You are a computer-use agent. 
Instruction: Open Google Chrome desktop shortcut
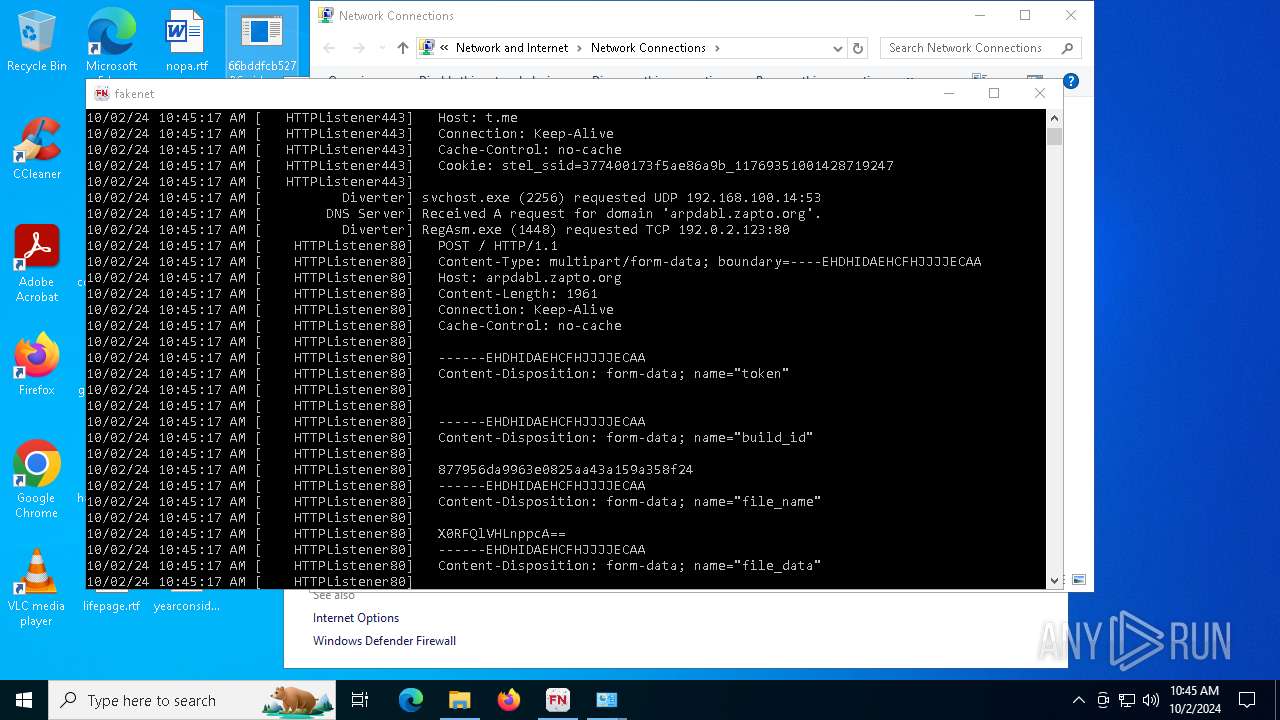point(37,479)
